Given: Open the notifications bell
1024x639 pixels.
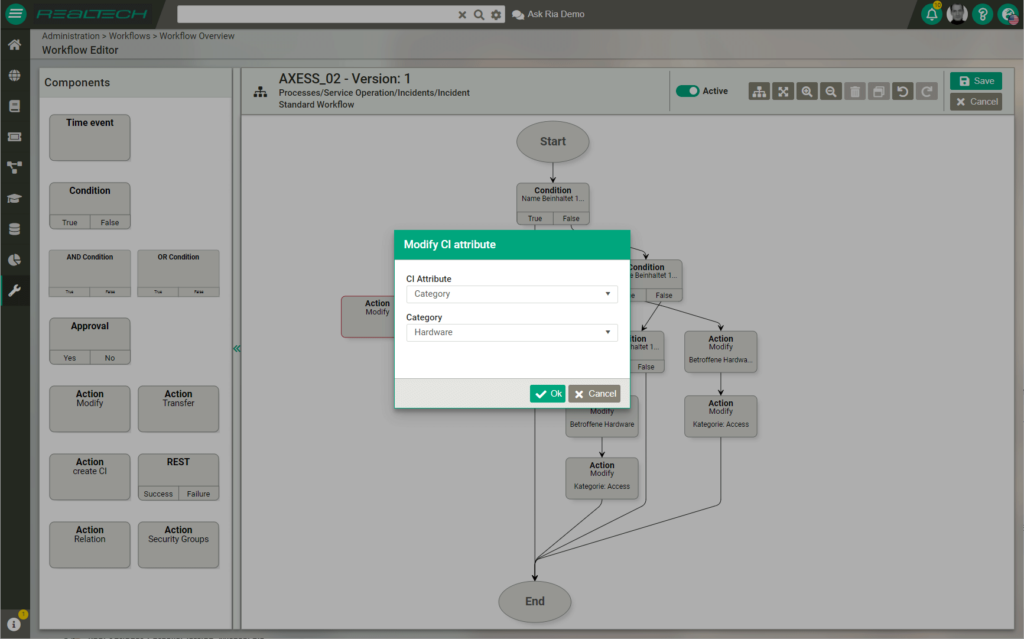Looking at the screenshot, I should [932, 14].
